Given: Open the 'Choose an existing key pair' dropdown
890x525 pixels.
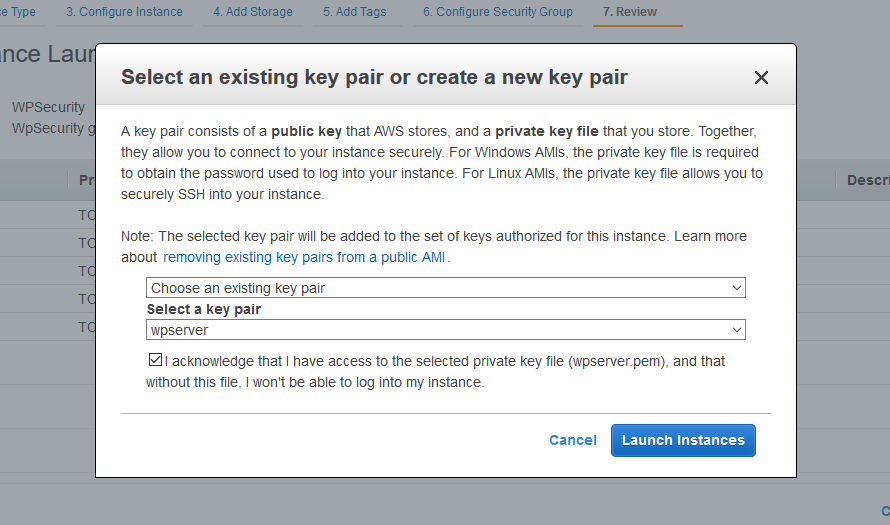Looking at the screenshot, I should (445, 288).
